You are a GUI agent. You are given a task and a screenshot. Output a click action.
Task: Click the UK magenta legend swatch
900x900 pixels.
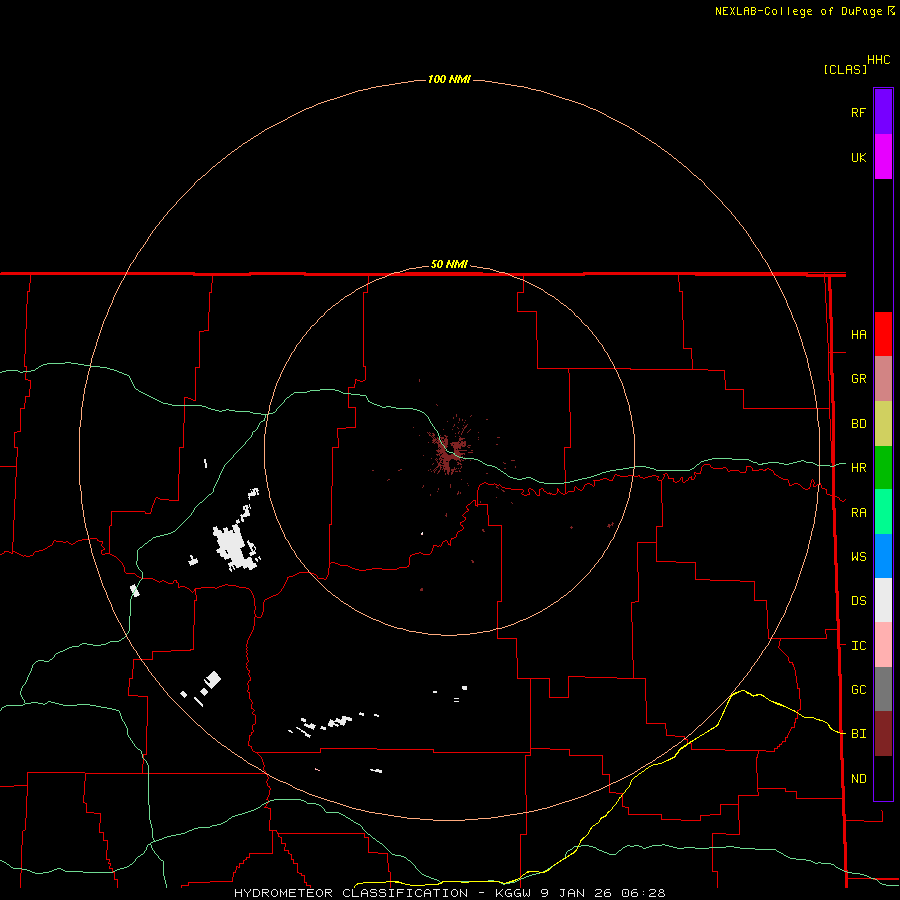(883, 157)
